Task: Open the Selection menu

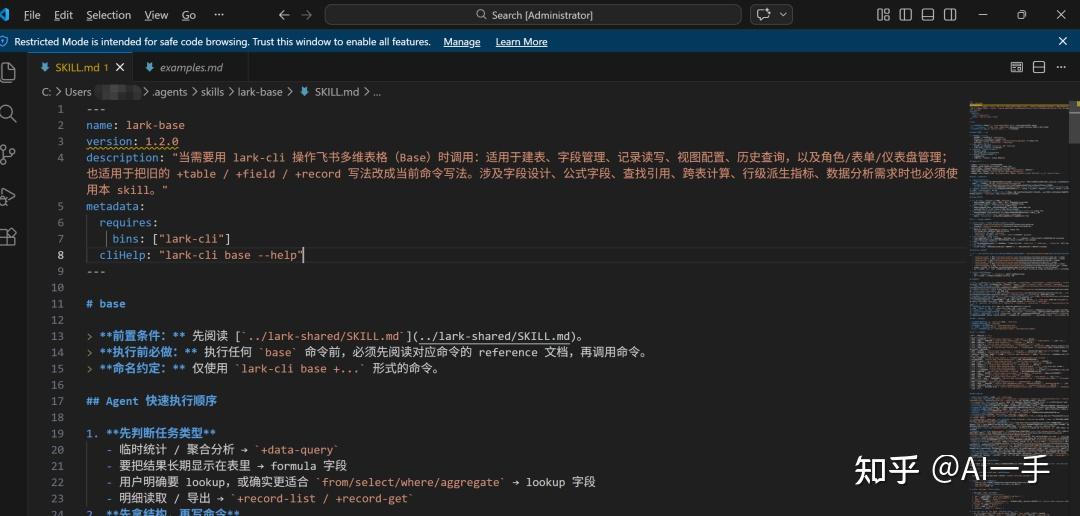Action: pyautogui.click(x=108, y=14)
